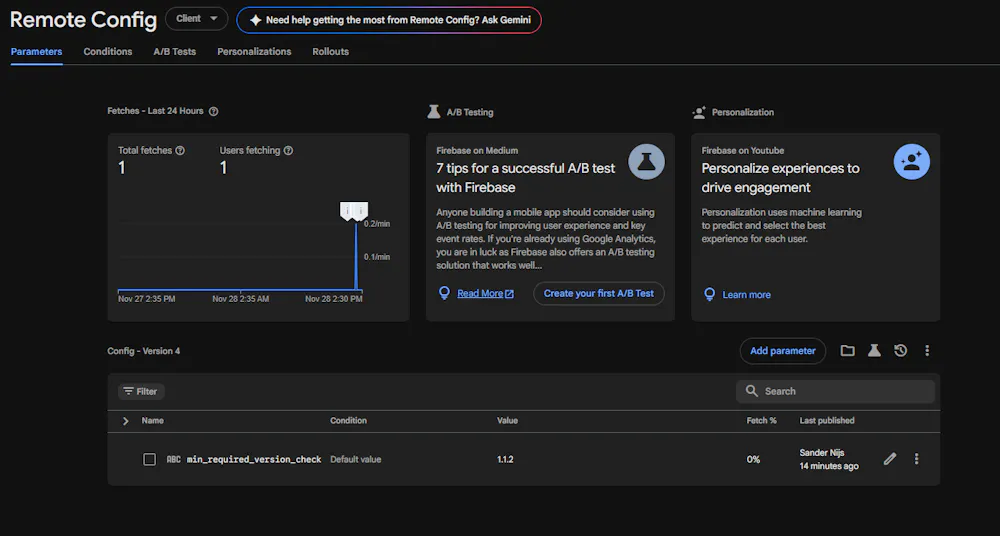Edit min_required_version_check with the pencil icon
Screen dimensions: 1000x536
tap(890, 459)
